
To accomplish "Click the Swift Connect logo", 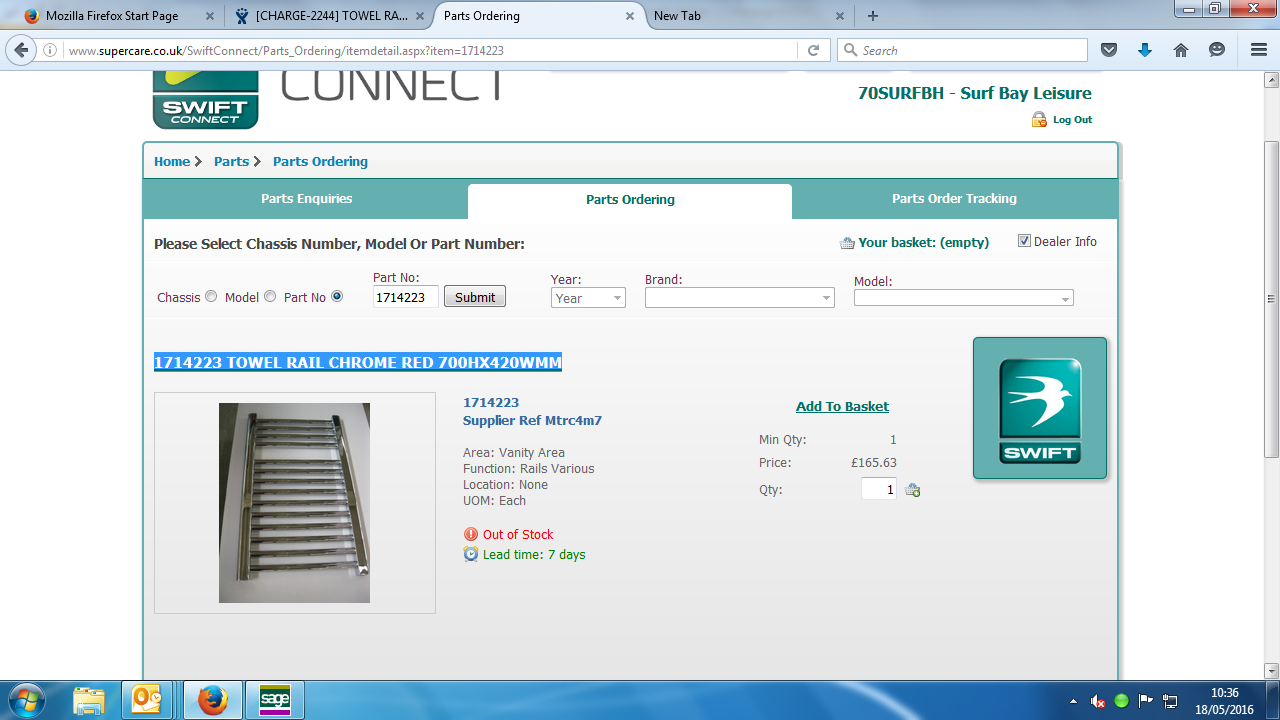I will pos(205,100).
